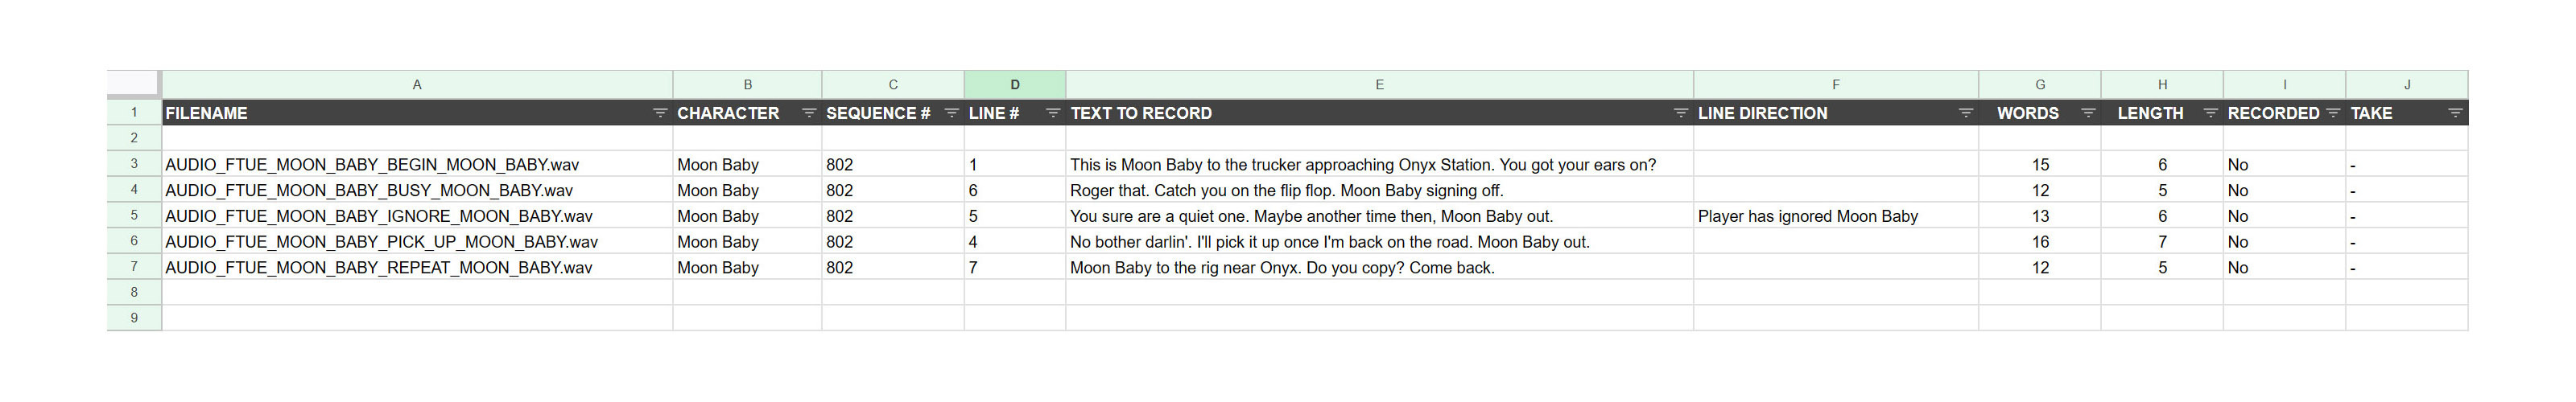Open the TEXT TO RECORD filter icon
This screenshot has width=2576, height=402.
pos(1680,113)
